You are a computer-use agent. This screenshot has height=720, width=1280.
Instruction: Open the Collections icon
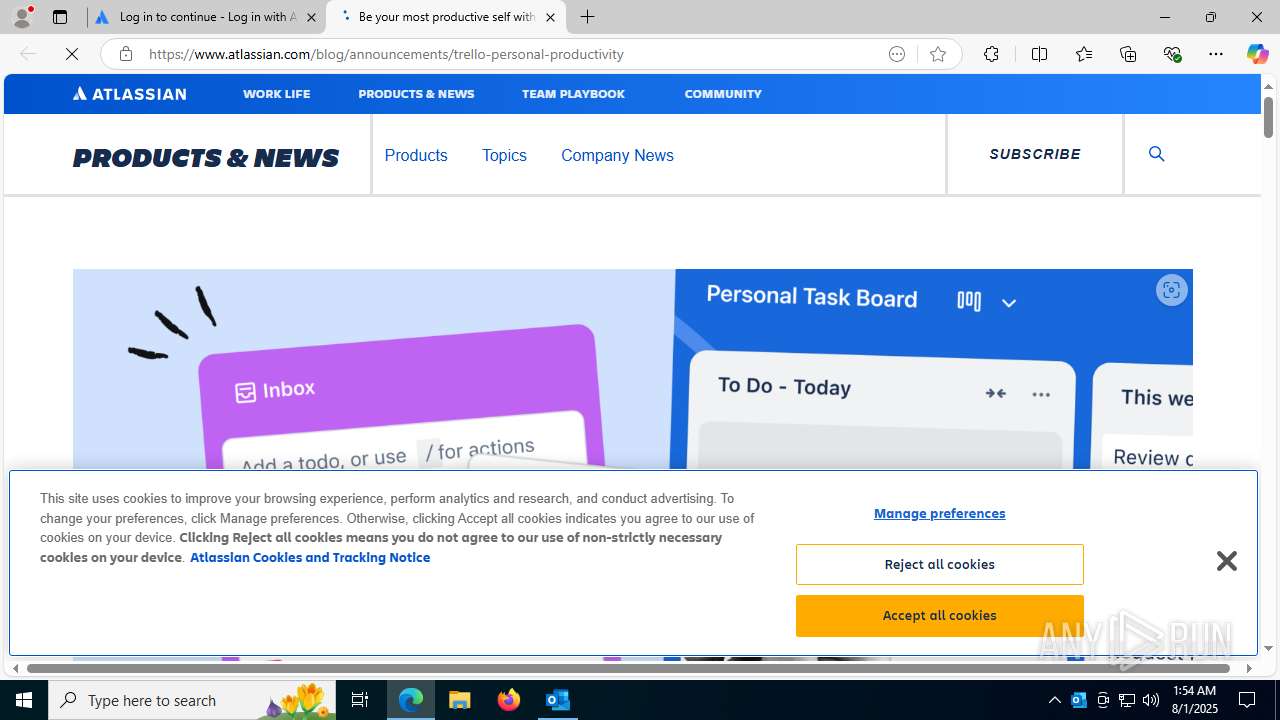click(1128, 54)
